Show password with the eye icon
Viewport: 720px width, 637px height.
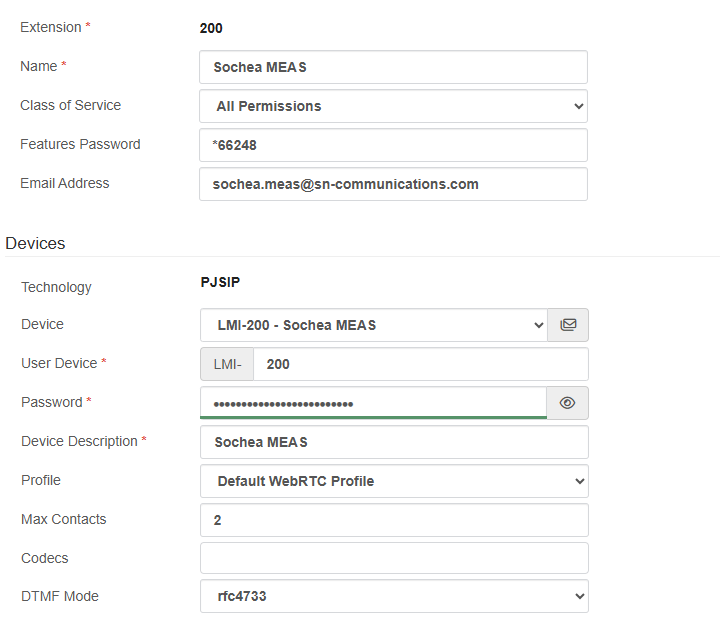[567, 403]
